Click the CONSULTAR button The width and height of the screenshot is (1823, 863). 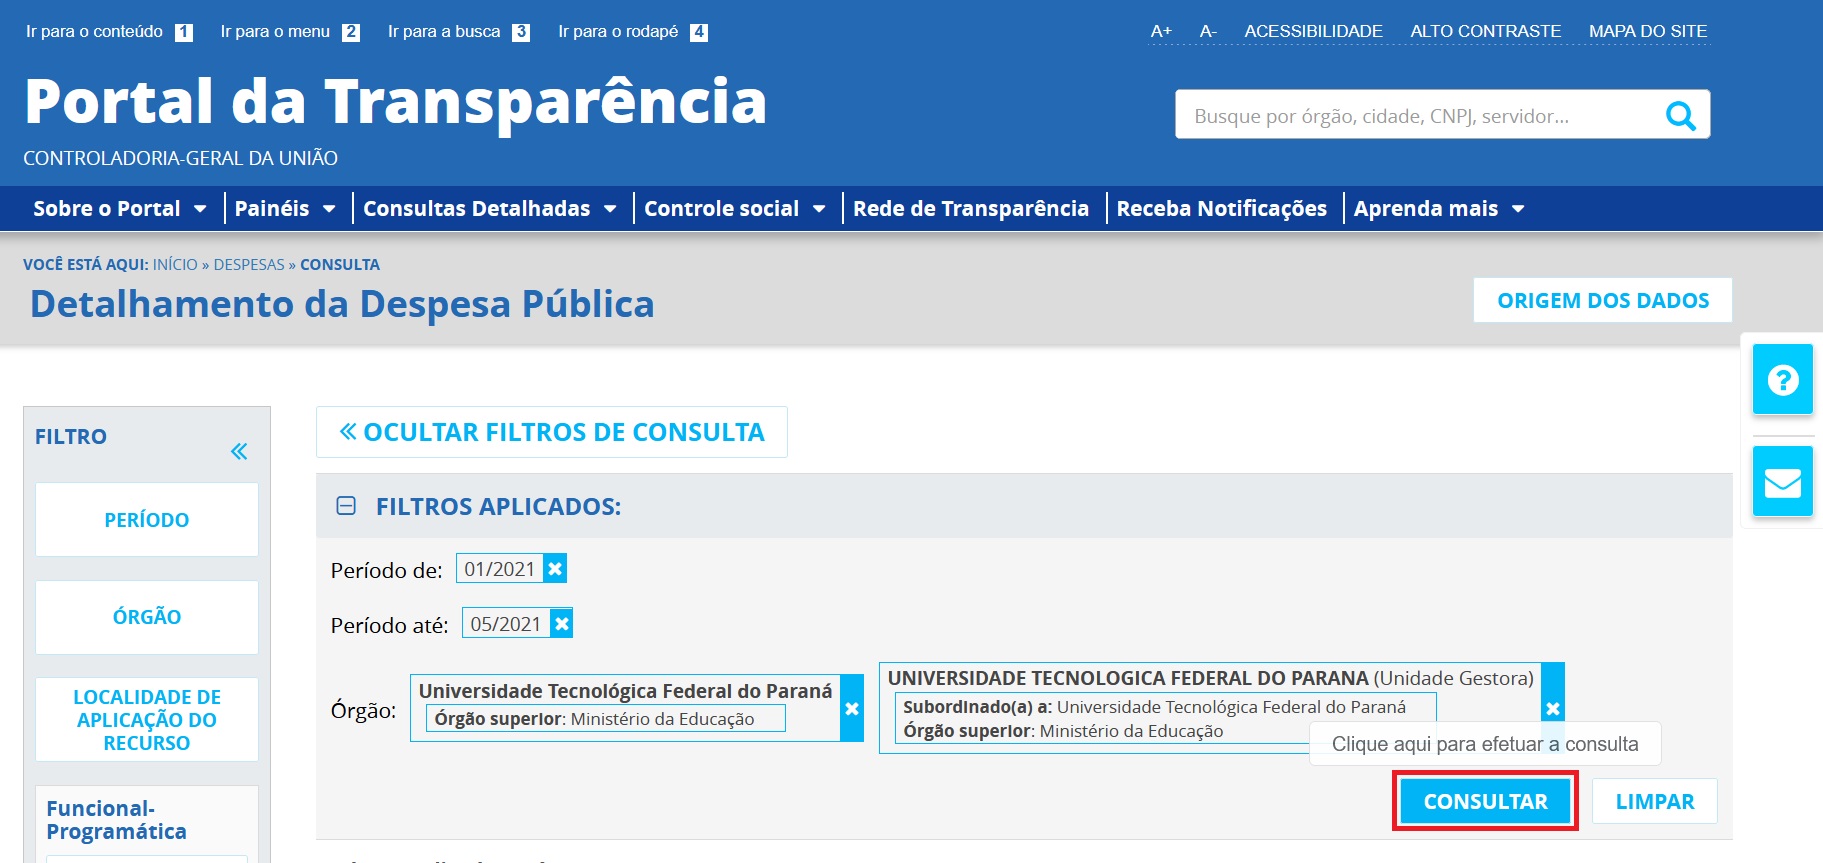pyautogui.click(x=1485, y=801)
